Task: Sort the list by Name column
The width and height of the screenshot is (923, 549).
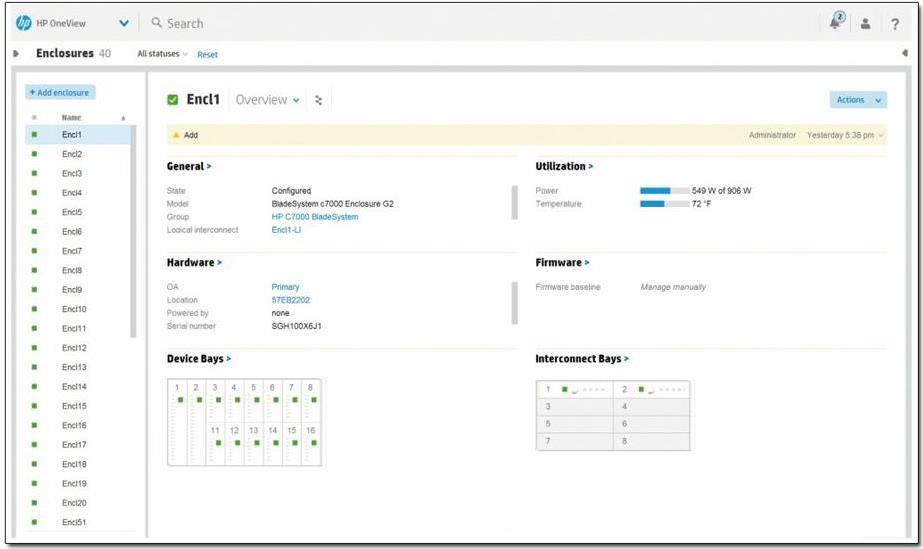Action: [71, 118]
